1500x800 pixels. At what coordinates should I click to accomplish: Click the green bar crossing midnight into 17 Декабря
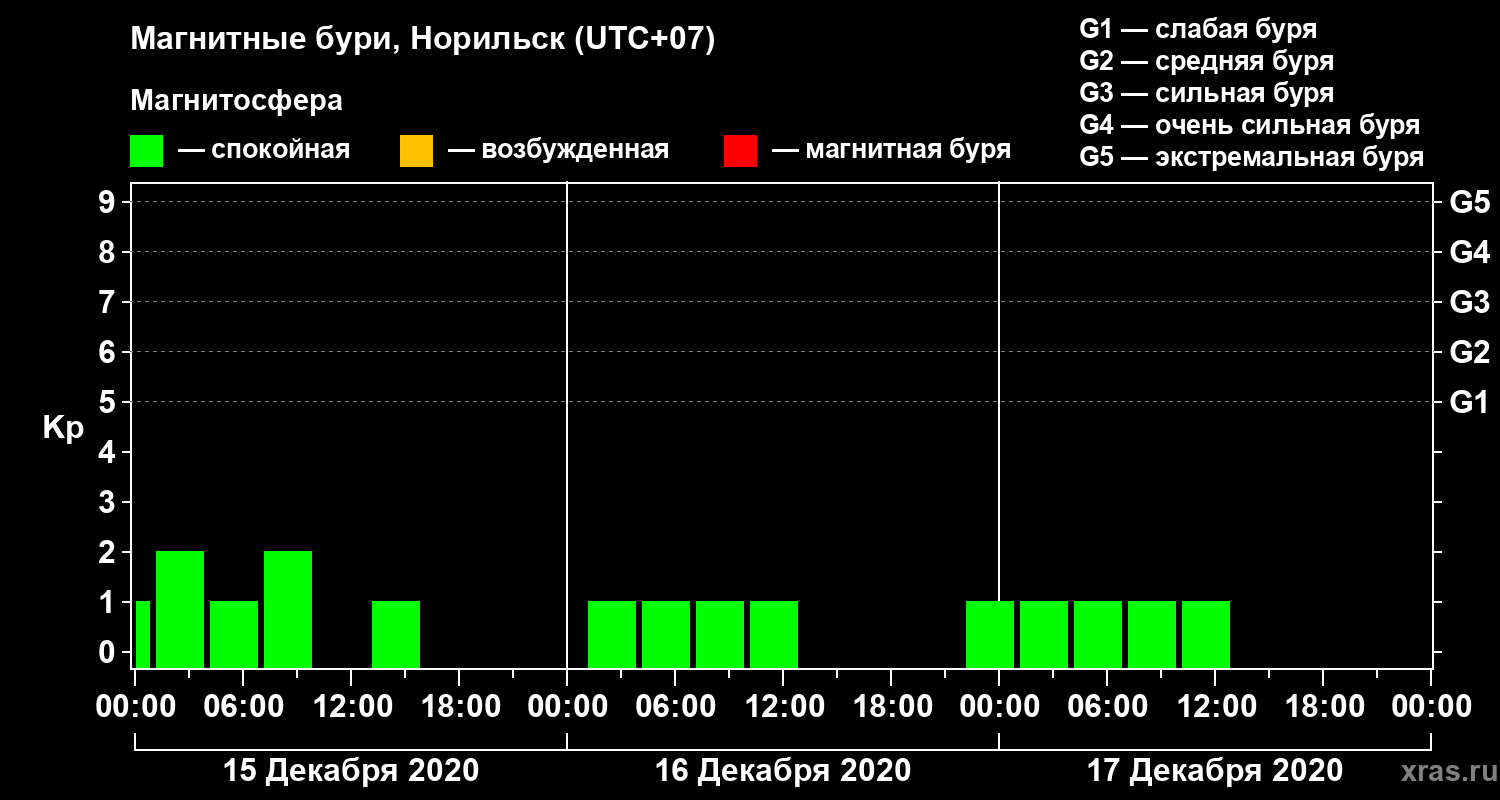point(990,634)
